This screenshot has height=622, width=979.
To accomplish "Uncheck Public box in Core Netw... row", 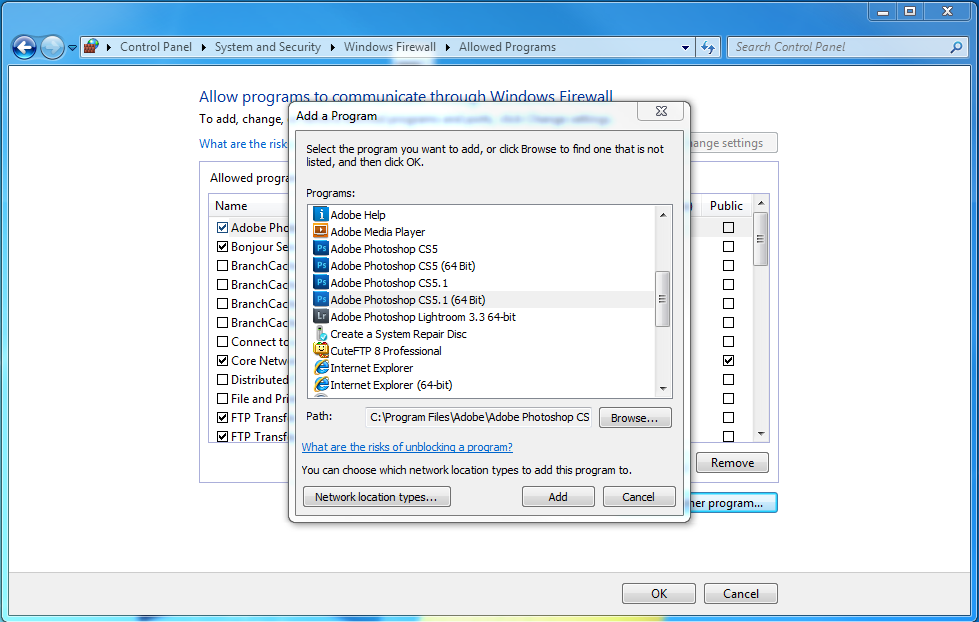I will (728, 360).
